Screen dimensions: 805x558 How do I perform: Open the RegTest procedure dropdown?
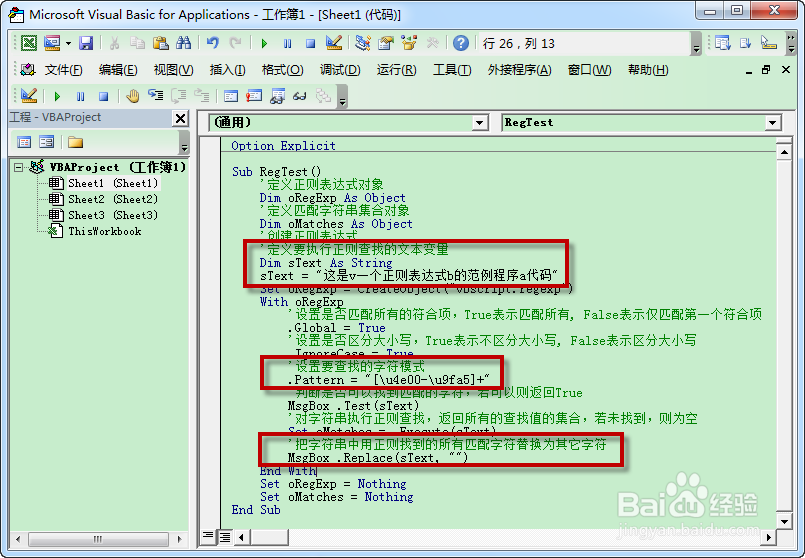coord(772,123)
